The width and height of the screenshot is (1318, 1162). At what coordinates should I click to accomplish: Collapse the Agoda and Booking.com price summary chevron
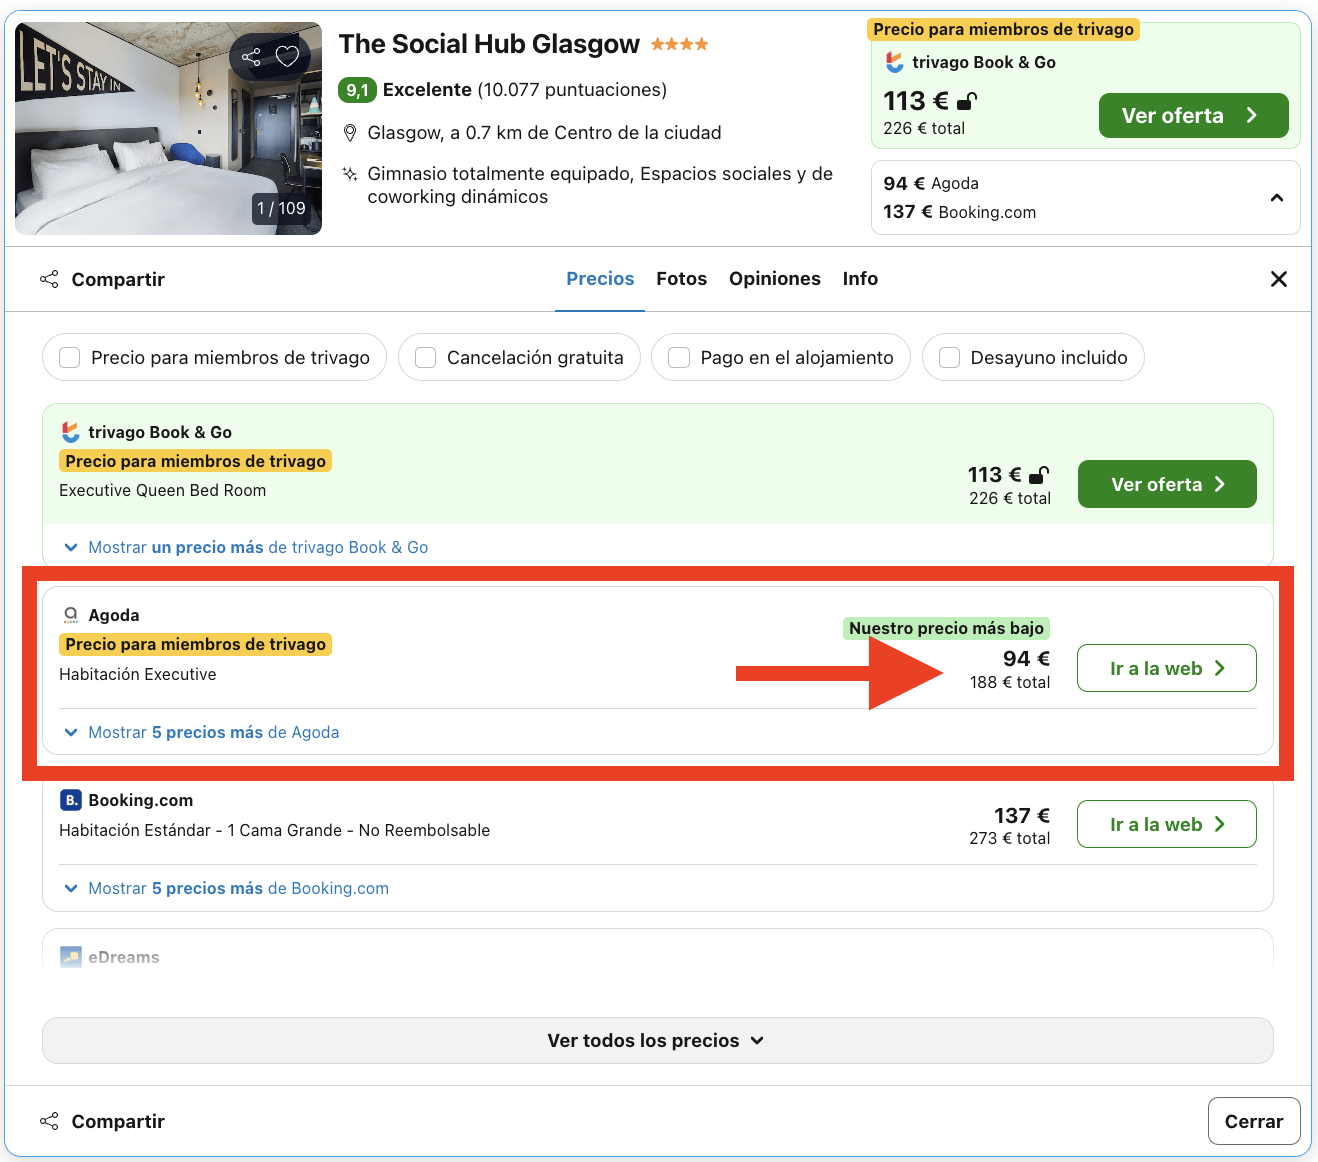[1276, 198]
